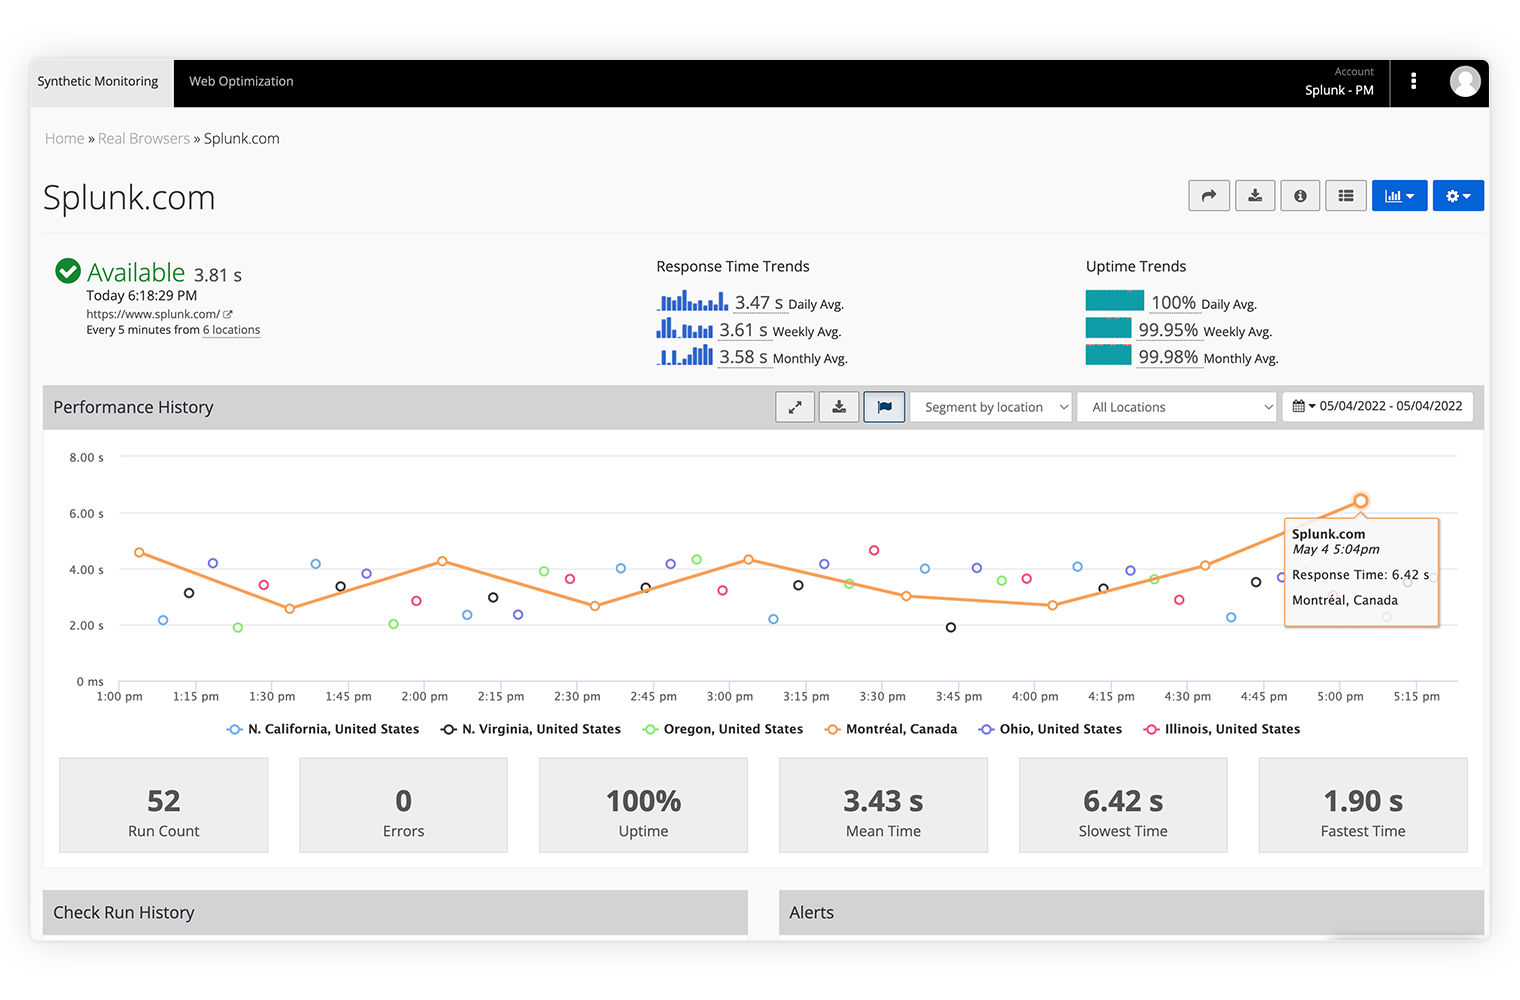This screenshot has width=1520, height=1000.
Task: Click the weekly response time sparkline chart
Action: pos(685,327)
